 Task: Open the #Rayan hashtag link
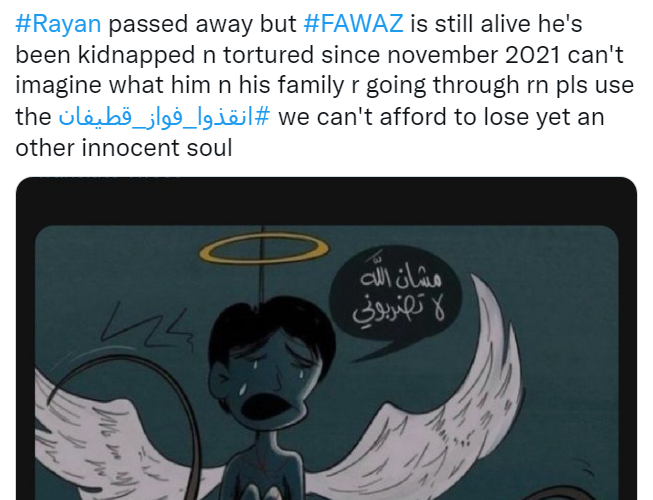tap(58, 24)
